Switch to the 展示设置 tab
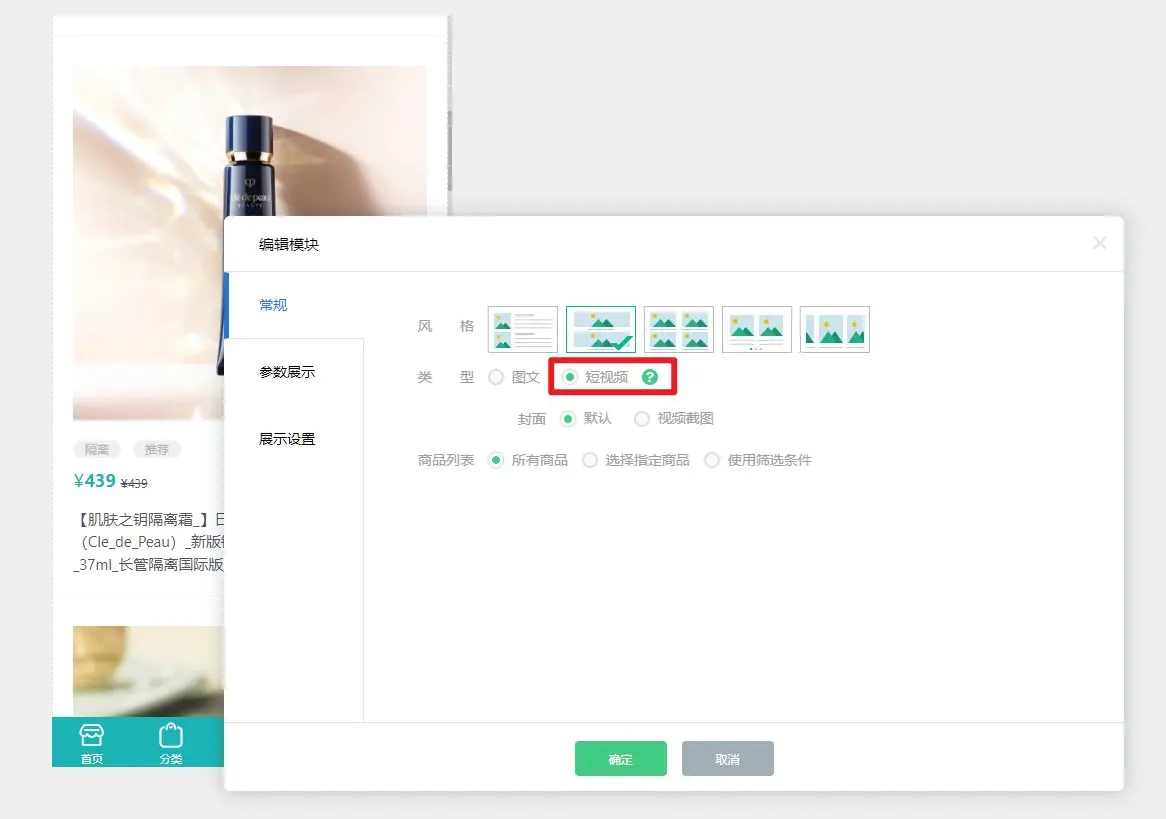 pos(287,439)
